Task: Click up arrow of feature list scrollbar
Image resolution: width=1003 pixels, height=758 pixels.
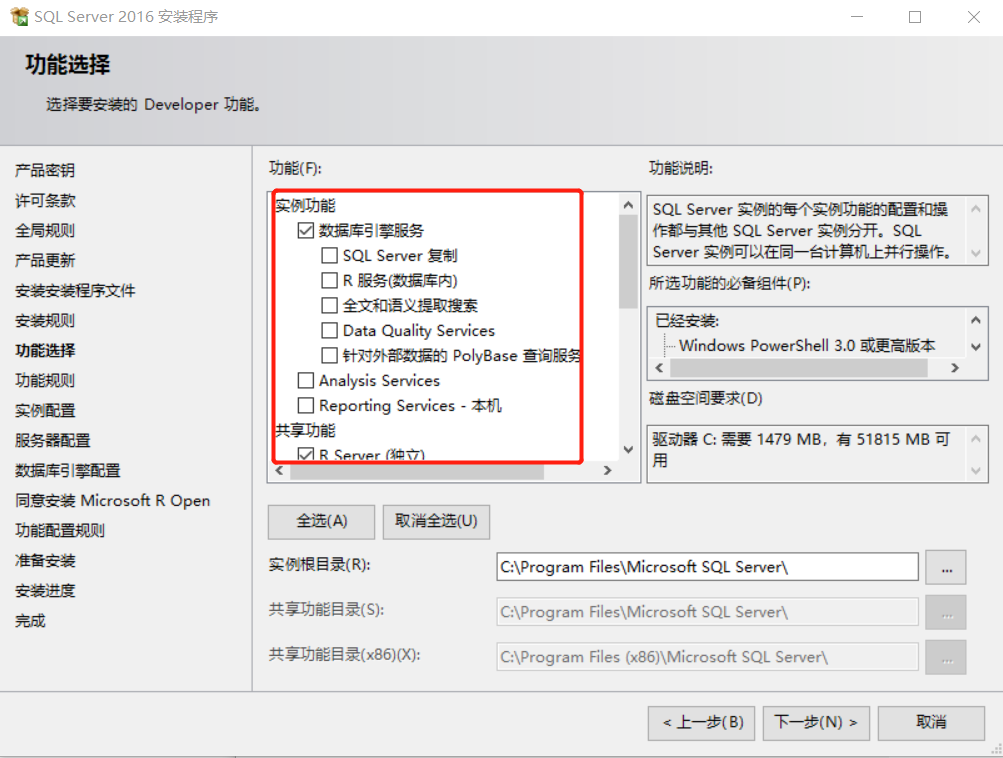Action: [628, 205]
